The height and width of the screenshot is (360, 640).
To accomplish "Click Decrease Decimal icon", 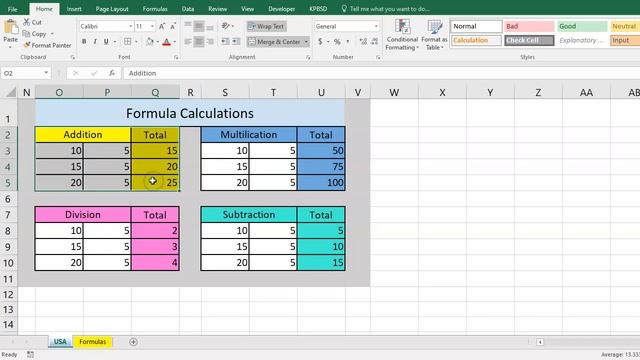I will [374, 41].
